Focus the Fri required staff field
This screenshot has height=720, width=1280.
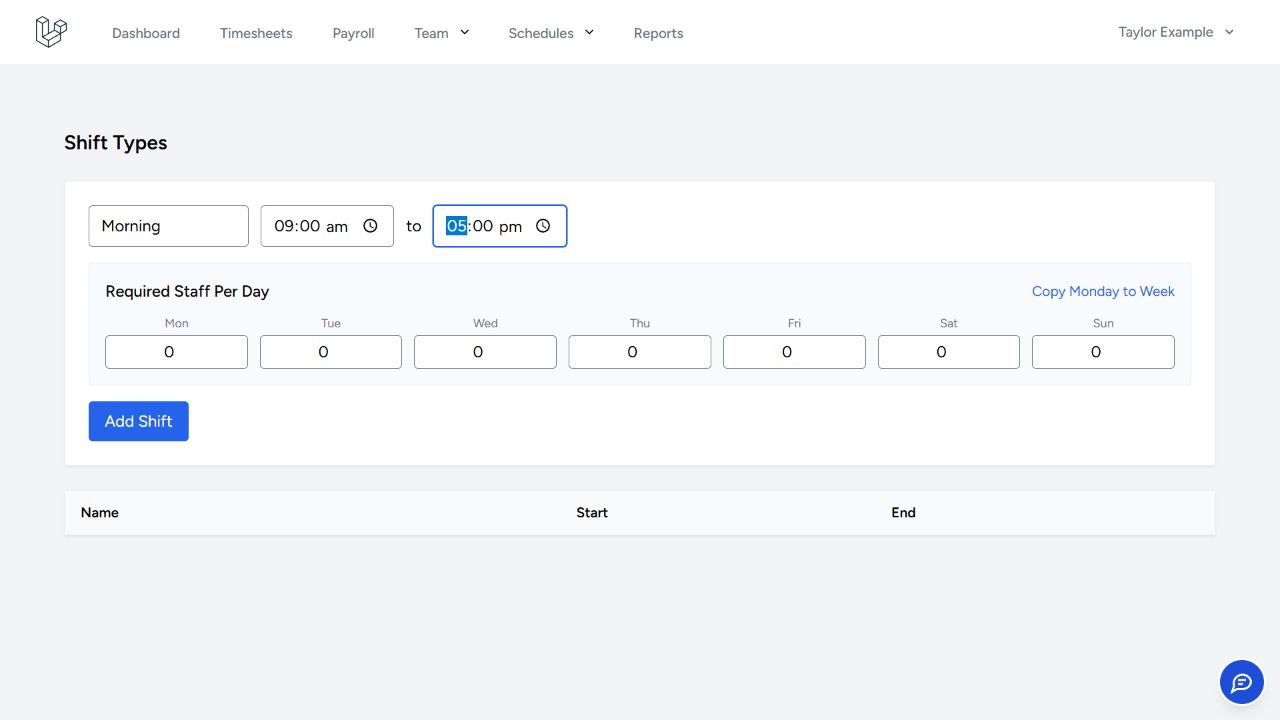[x=794, y=352]
